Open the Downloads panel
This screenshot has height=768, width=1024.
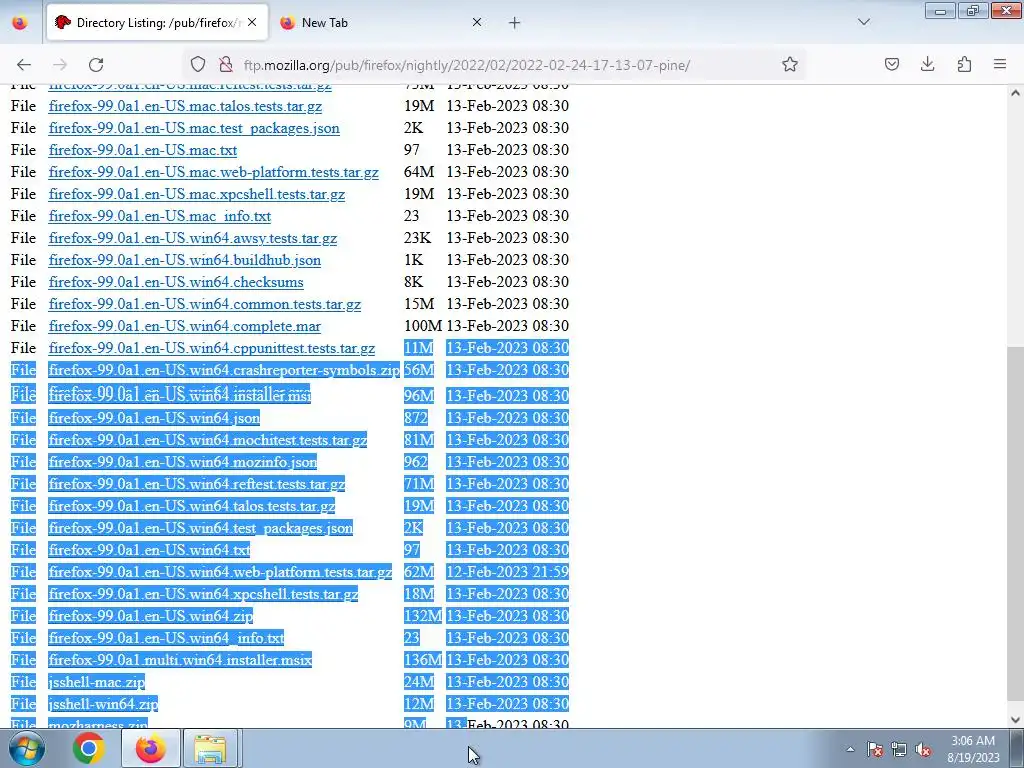click(x=927, y=64)
